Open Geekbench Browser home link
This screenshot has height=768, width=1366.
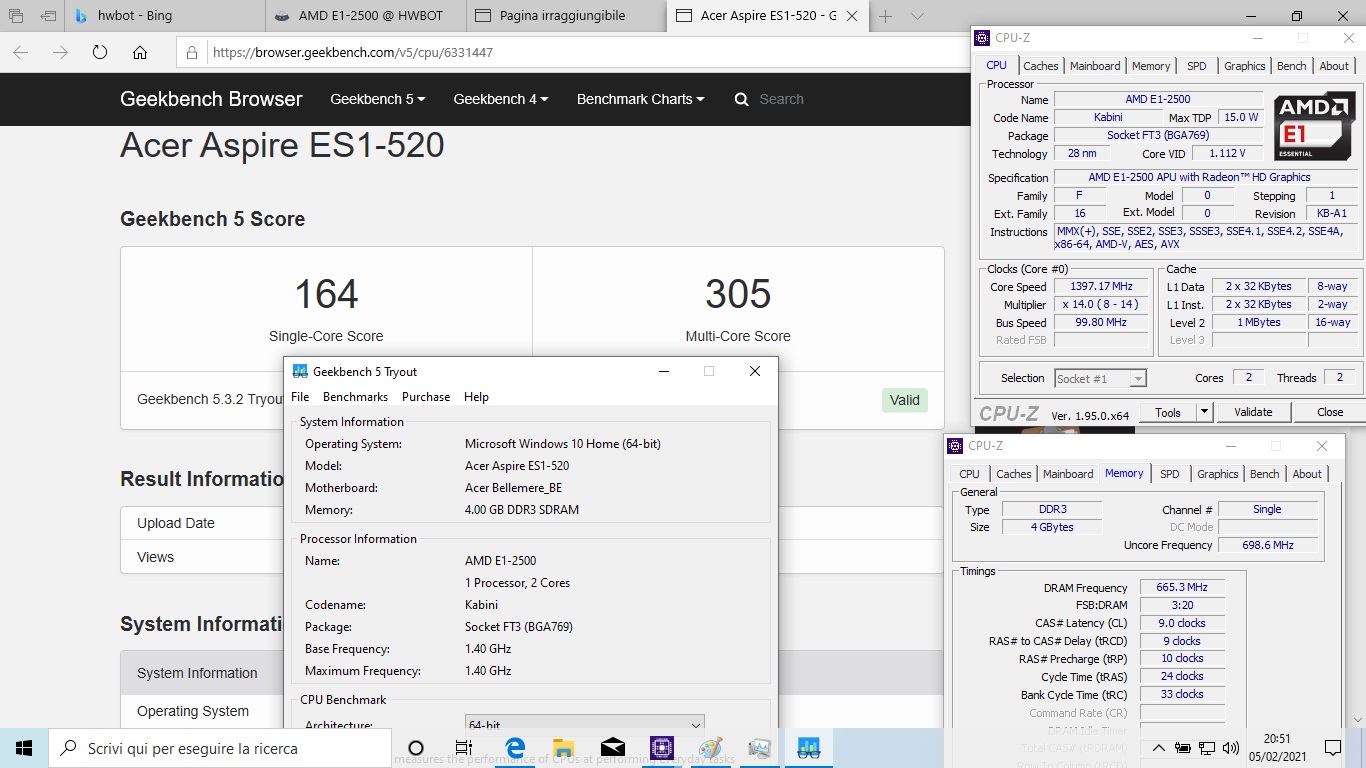[211, 99]
